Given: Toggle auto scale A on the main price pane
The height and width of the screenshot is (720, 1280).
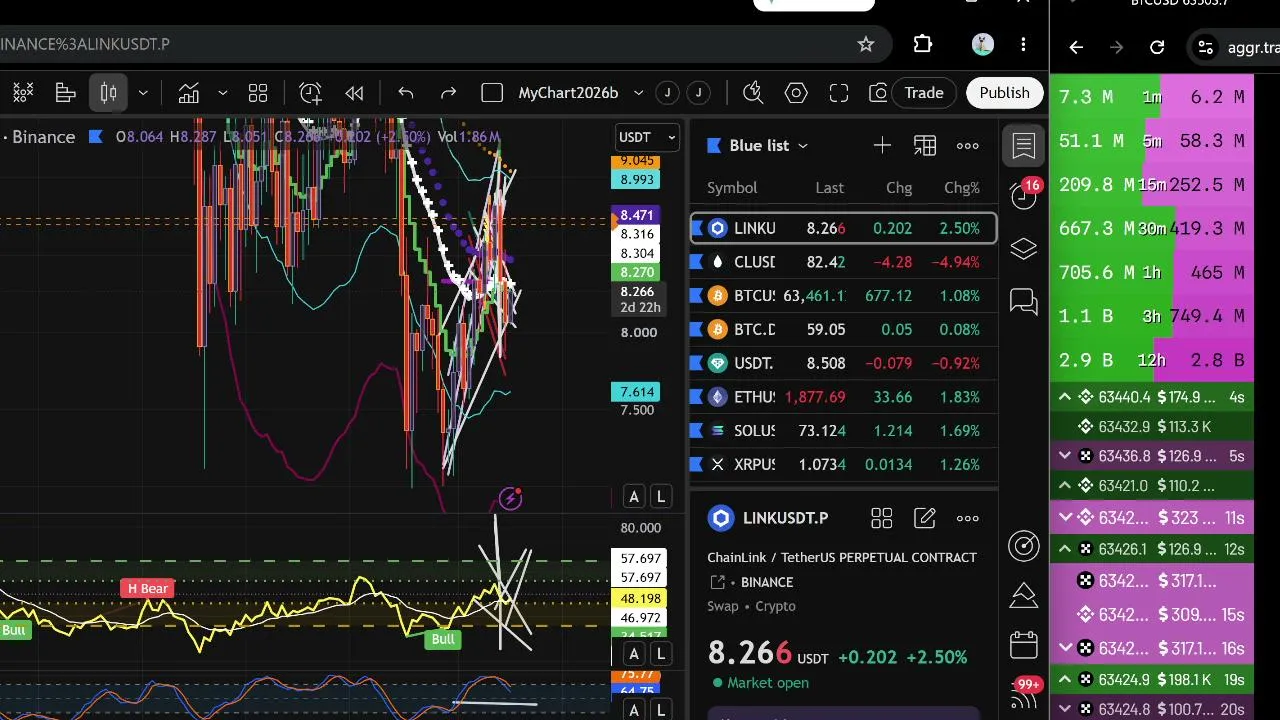Looking at the screenshot, I should pos(634,496).
